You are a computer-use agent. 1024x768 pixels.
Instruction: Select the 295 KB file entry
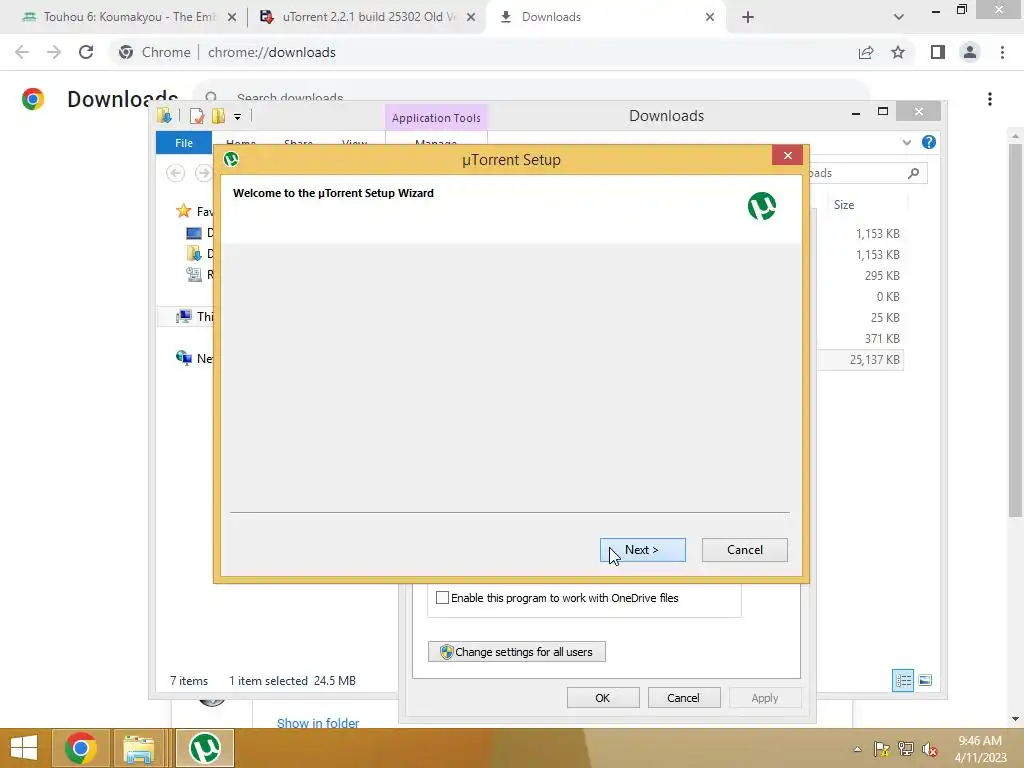click(882, 276)
